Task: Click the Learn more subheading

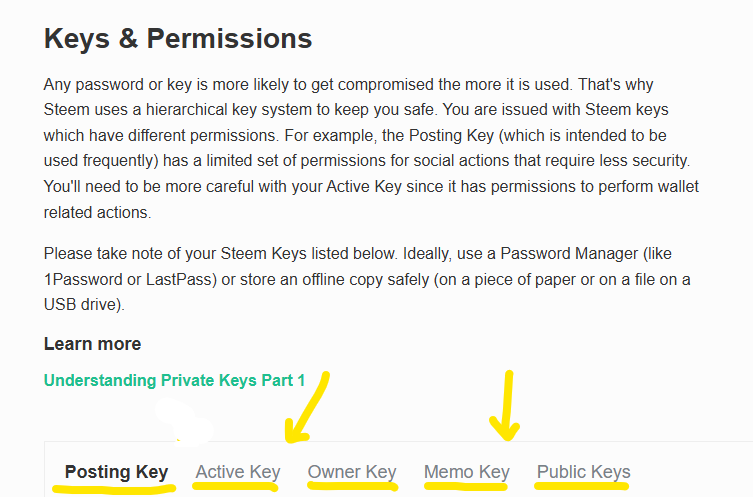Action: [92, 344]
